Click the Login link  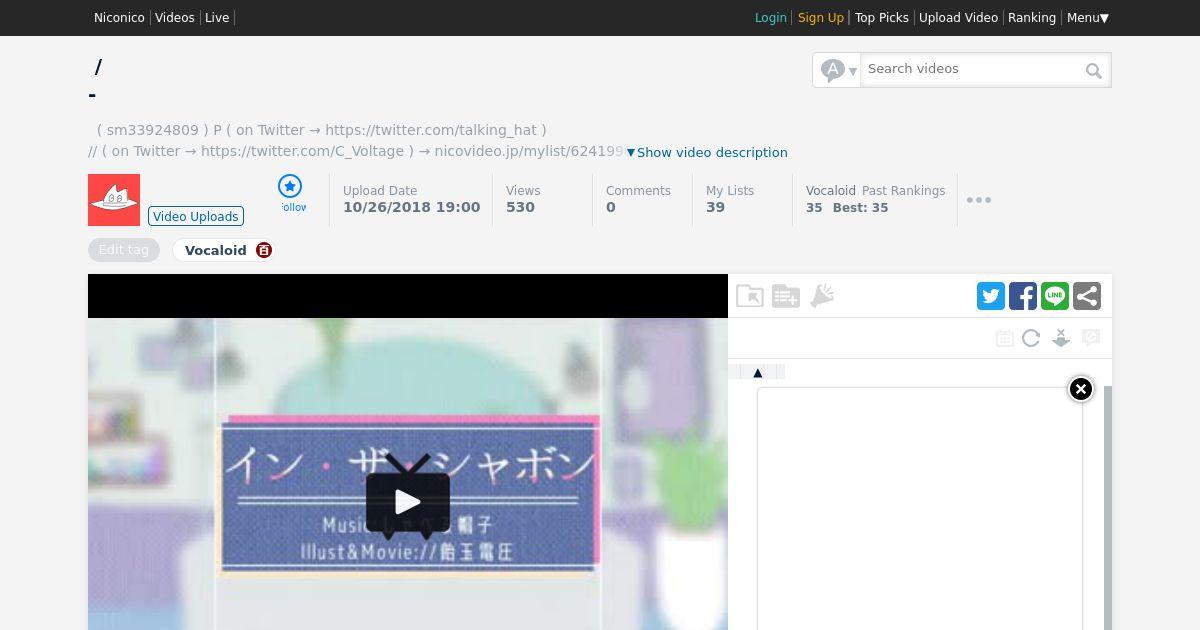pyautogui.click(x=771, y=18)
